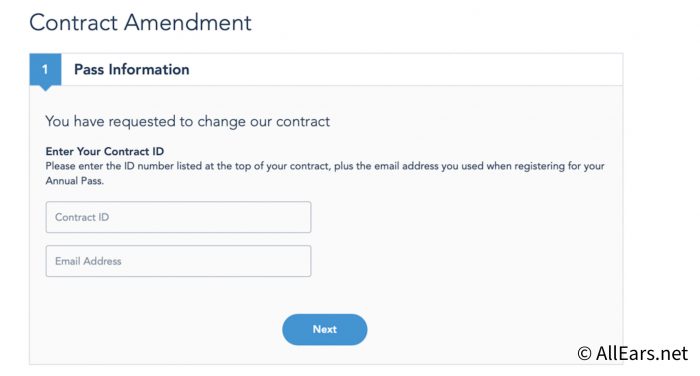Screen dimensions: 700x376
Task: Click the "Annual Pass." text line
Action: coord(75,181)
